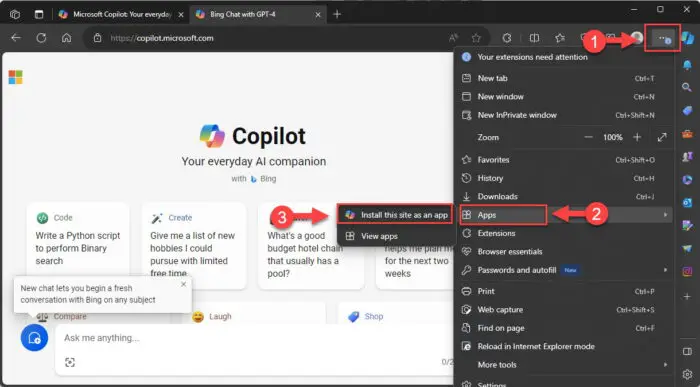
Task: Select Reload in Internet Explorer mode
Action: (564, 346)
